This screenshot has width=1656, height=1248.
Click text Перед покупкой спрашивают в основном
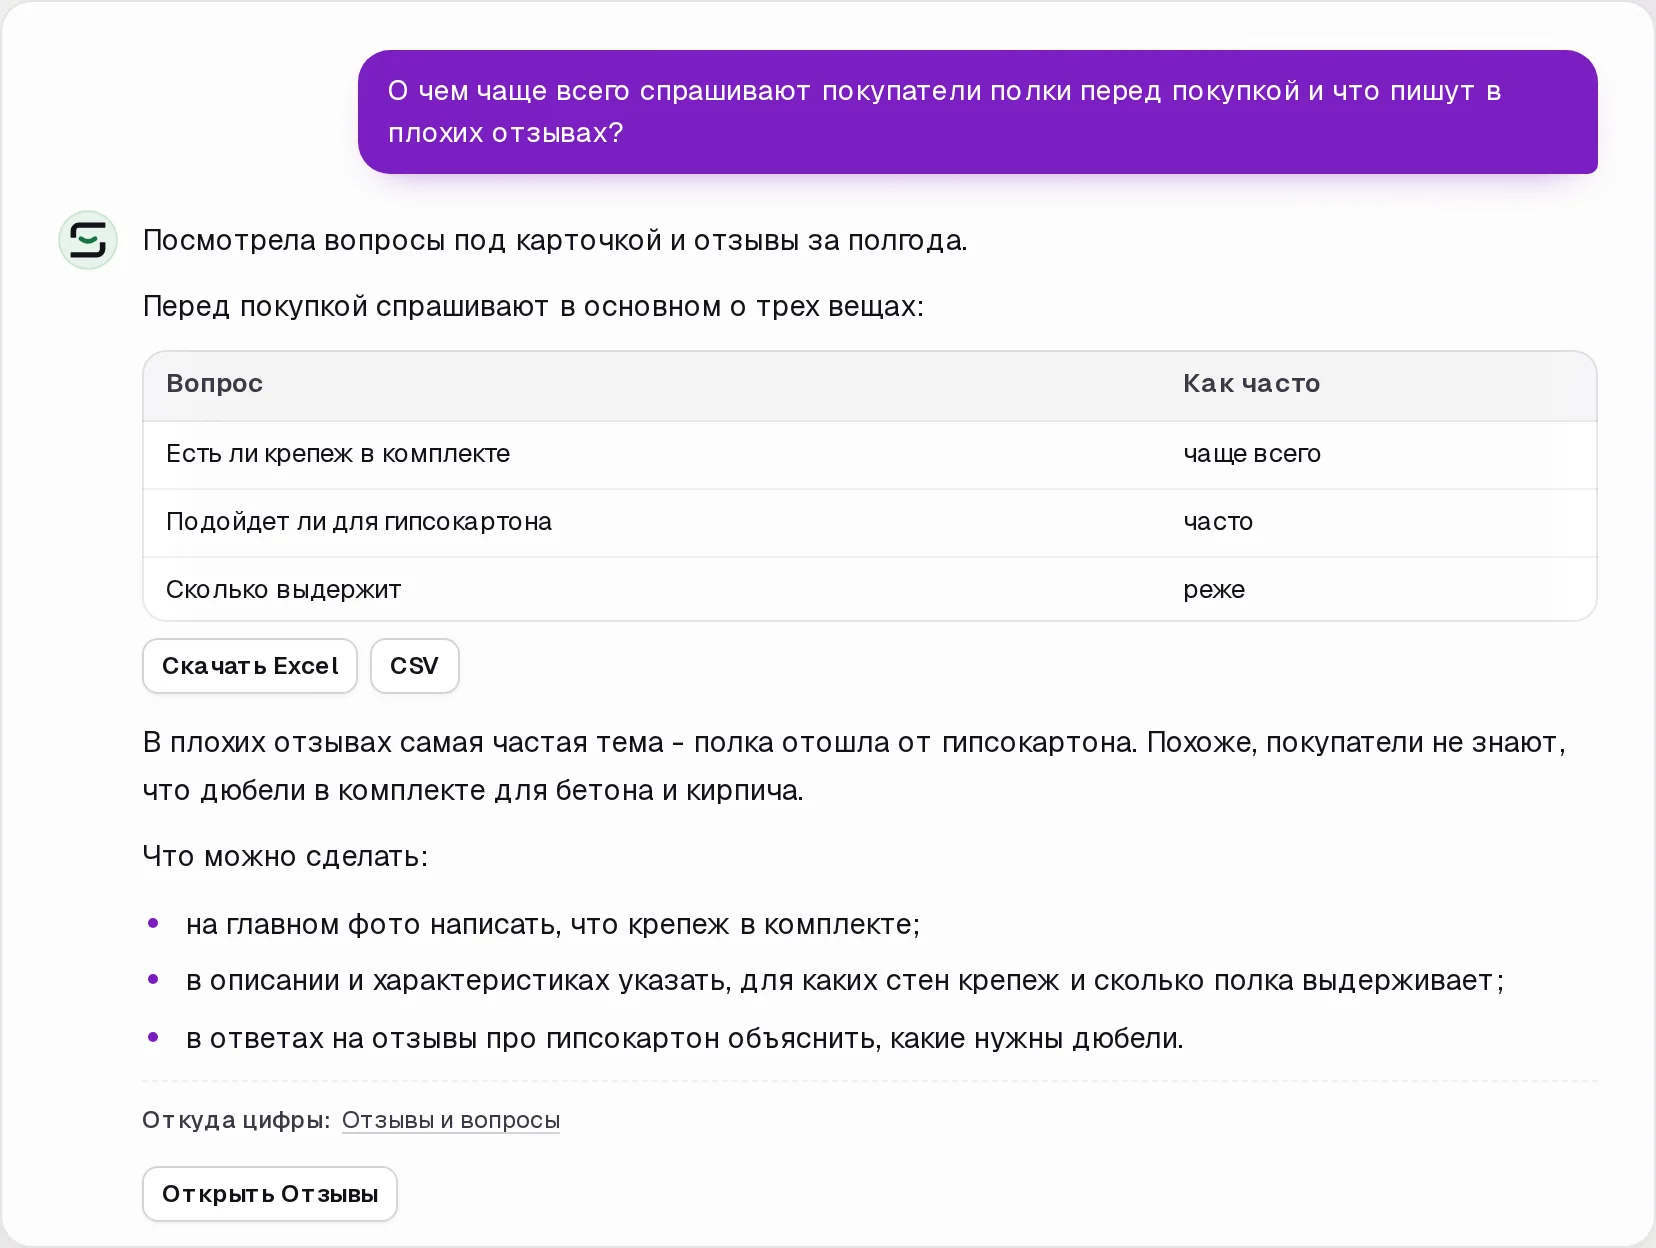[533, 307]
